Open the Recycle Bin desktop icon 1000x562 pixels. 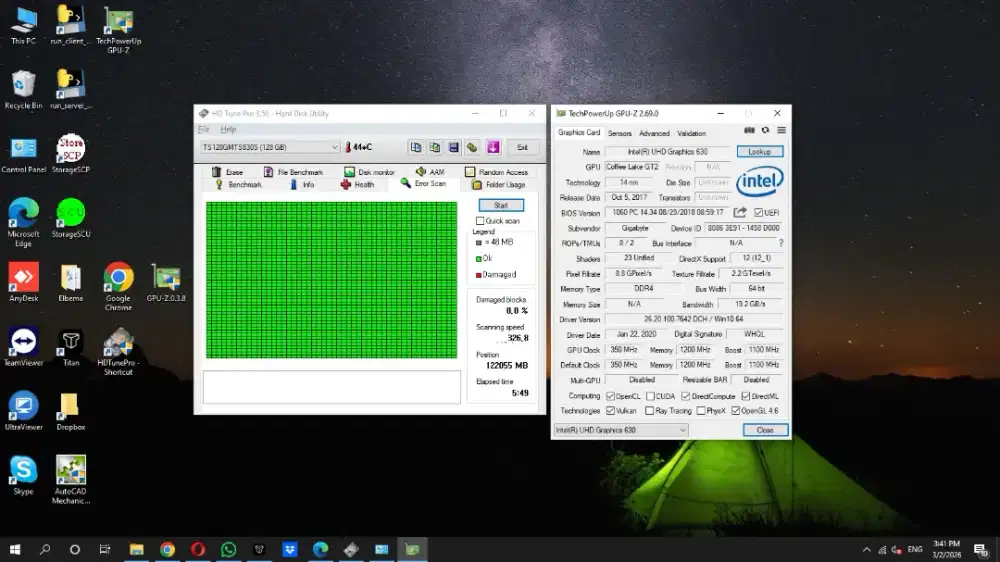24,89
